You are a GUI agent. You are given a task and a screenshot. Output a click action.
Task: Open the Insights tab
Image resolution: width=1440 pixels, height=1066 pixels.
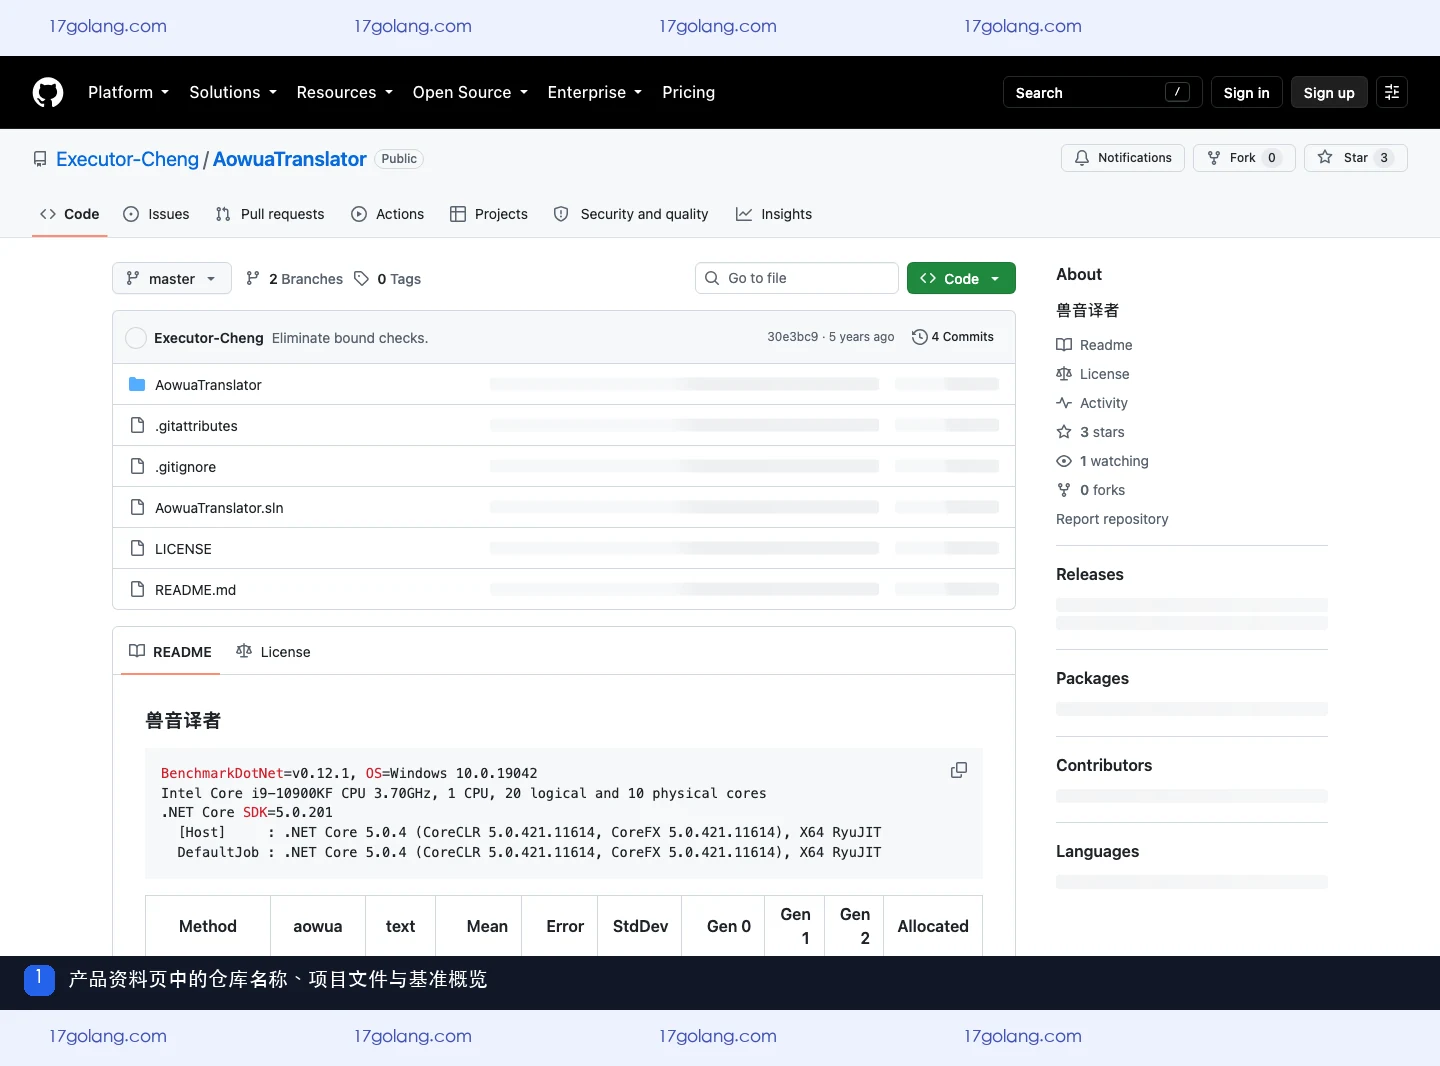click(x=774, y=214)
